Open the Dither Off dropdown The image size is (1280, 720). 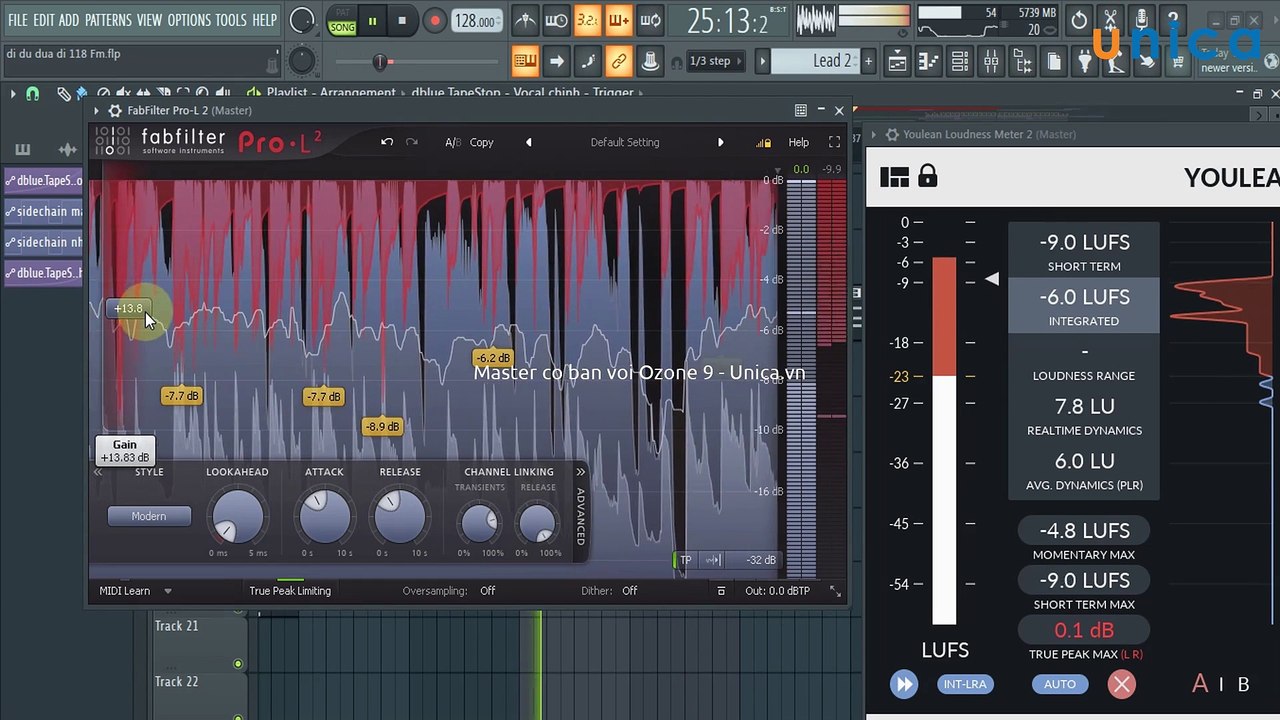pos(629,591)
